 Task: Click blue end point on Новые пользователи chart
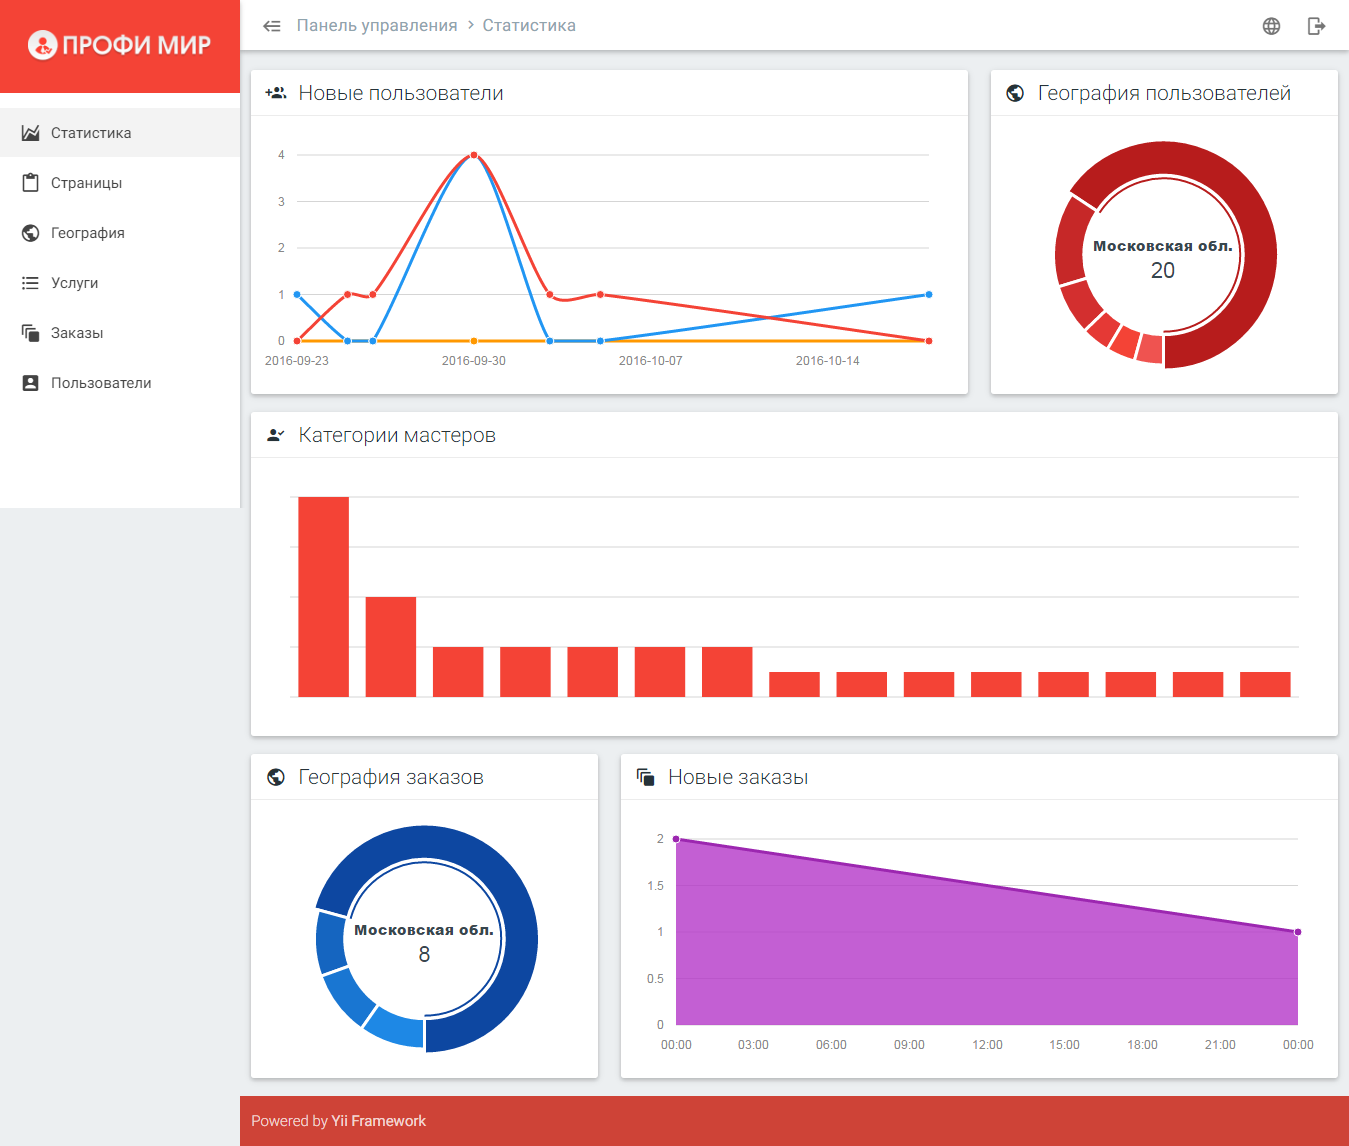[929, 295]
